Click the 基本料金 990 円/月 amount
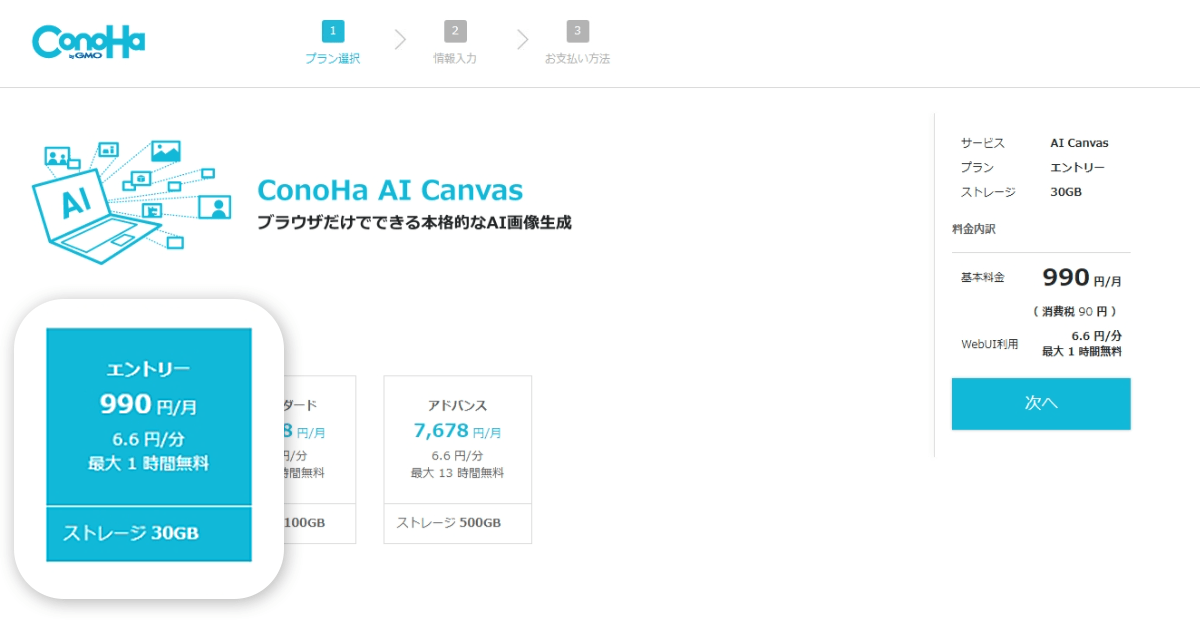Viewport: 1200px width, 620px height. pos(1082,278)
